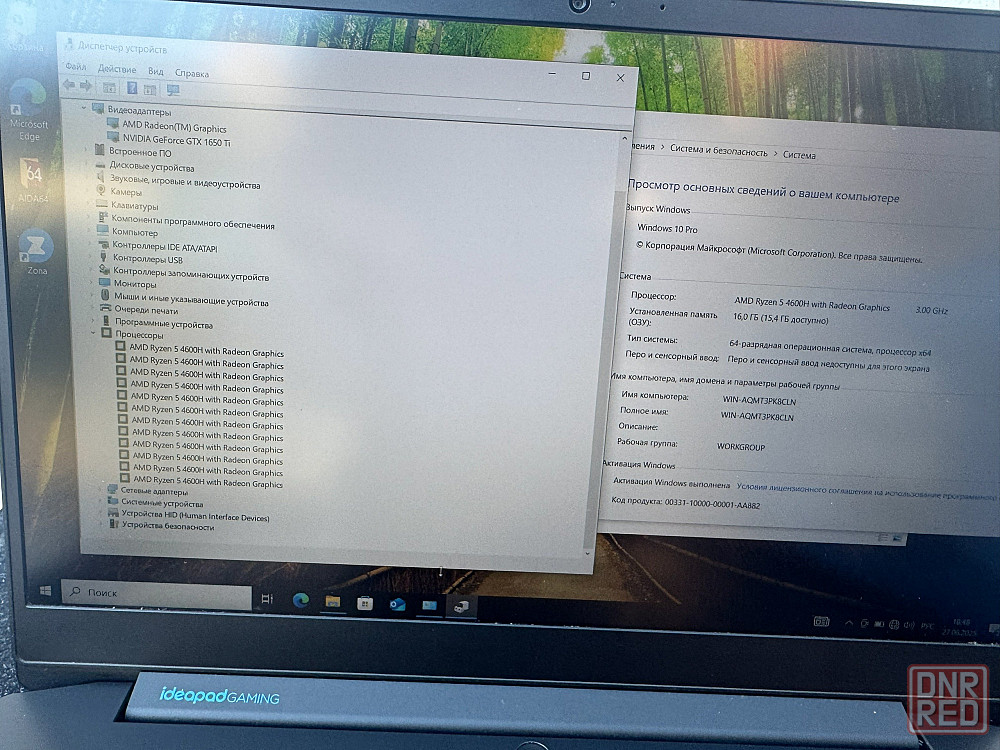
Task: Expand the Мыши и иные указывающие устройства category
Action: 92,295
